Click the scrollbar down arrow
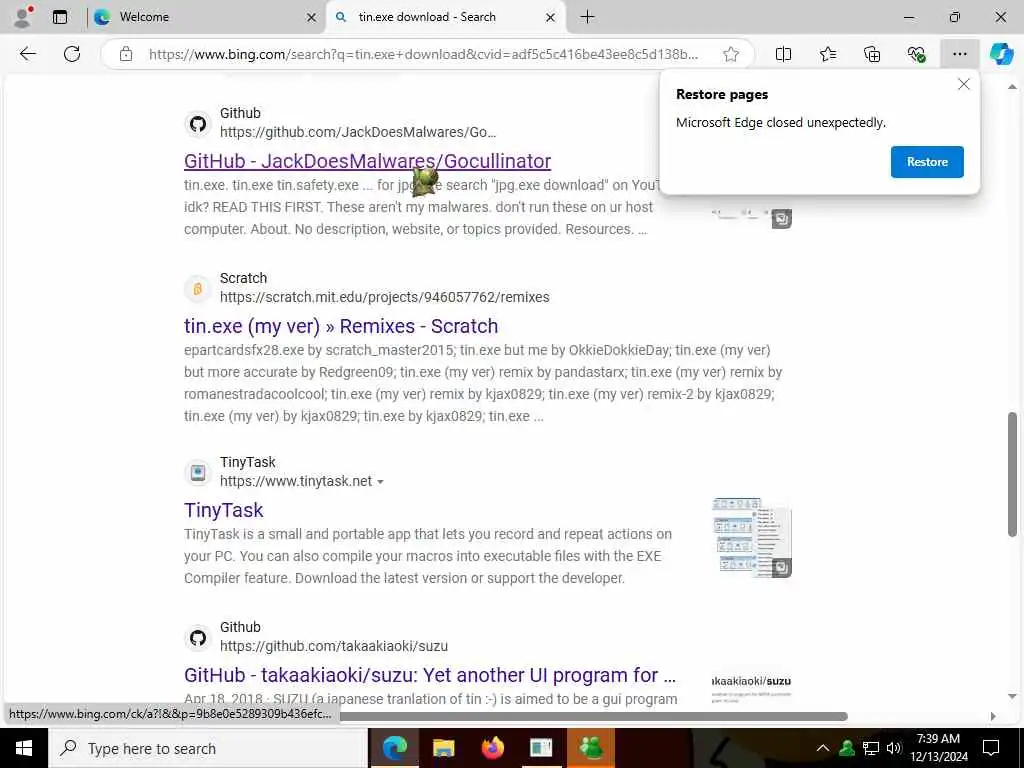The height and width of the screenshot is (768, 1024). (x=1012, y=697)
